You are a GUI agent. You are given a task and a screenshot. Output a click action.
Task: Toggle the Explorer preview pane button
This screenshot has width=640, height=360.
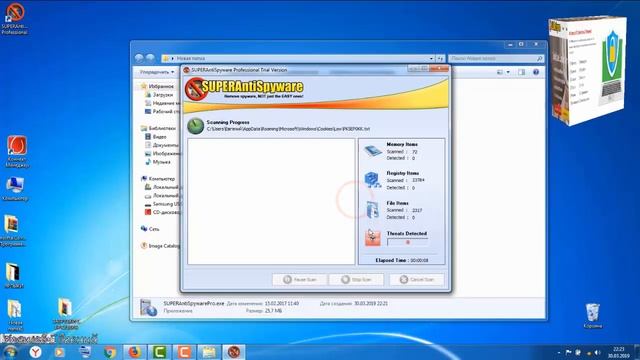522,72
